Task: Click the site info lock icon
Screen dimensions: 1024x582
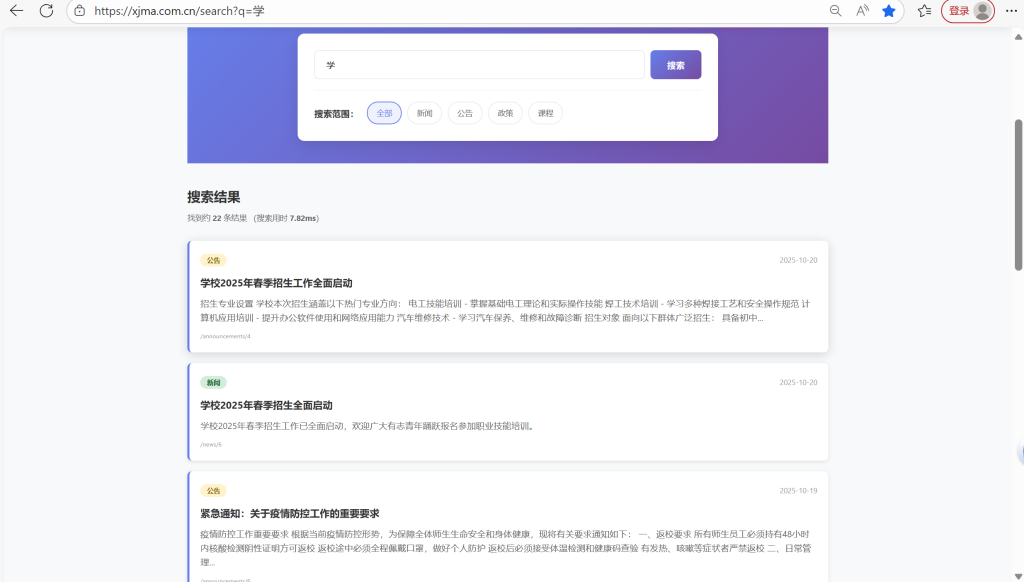Action: point(80,11)
